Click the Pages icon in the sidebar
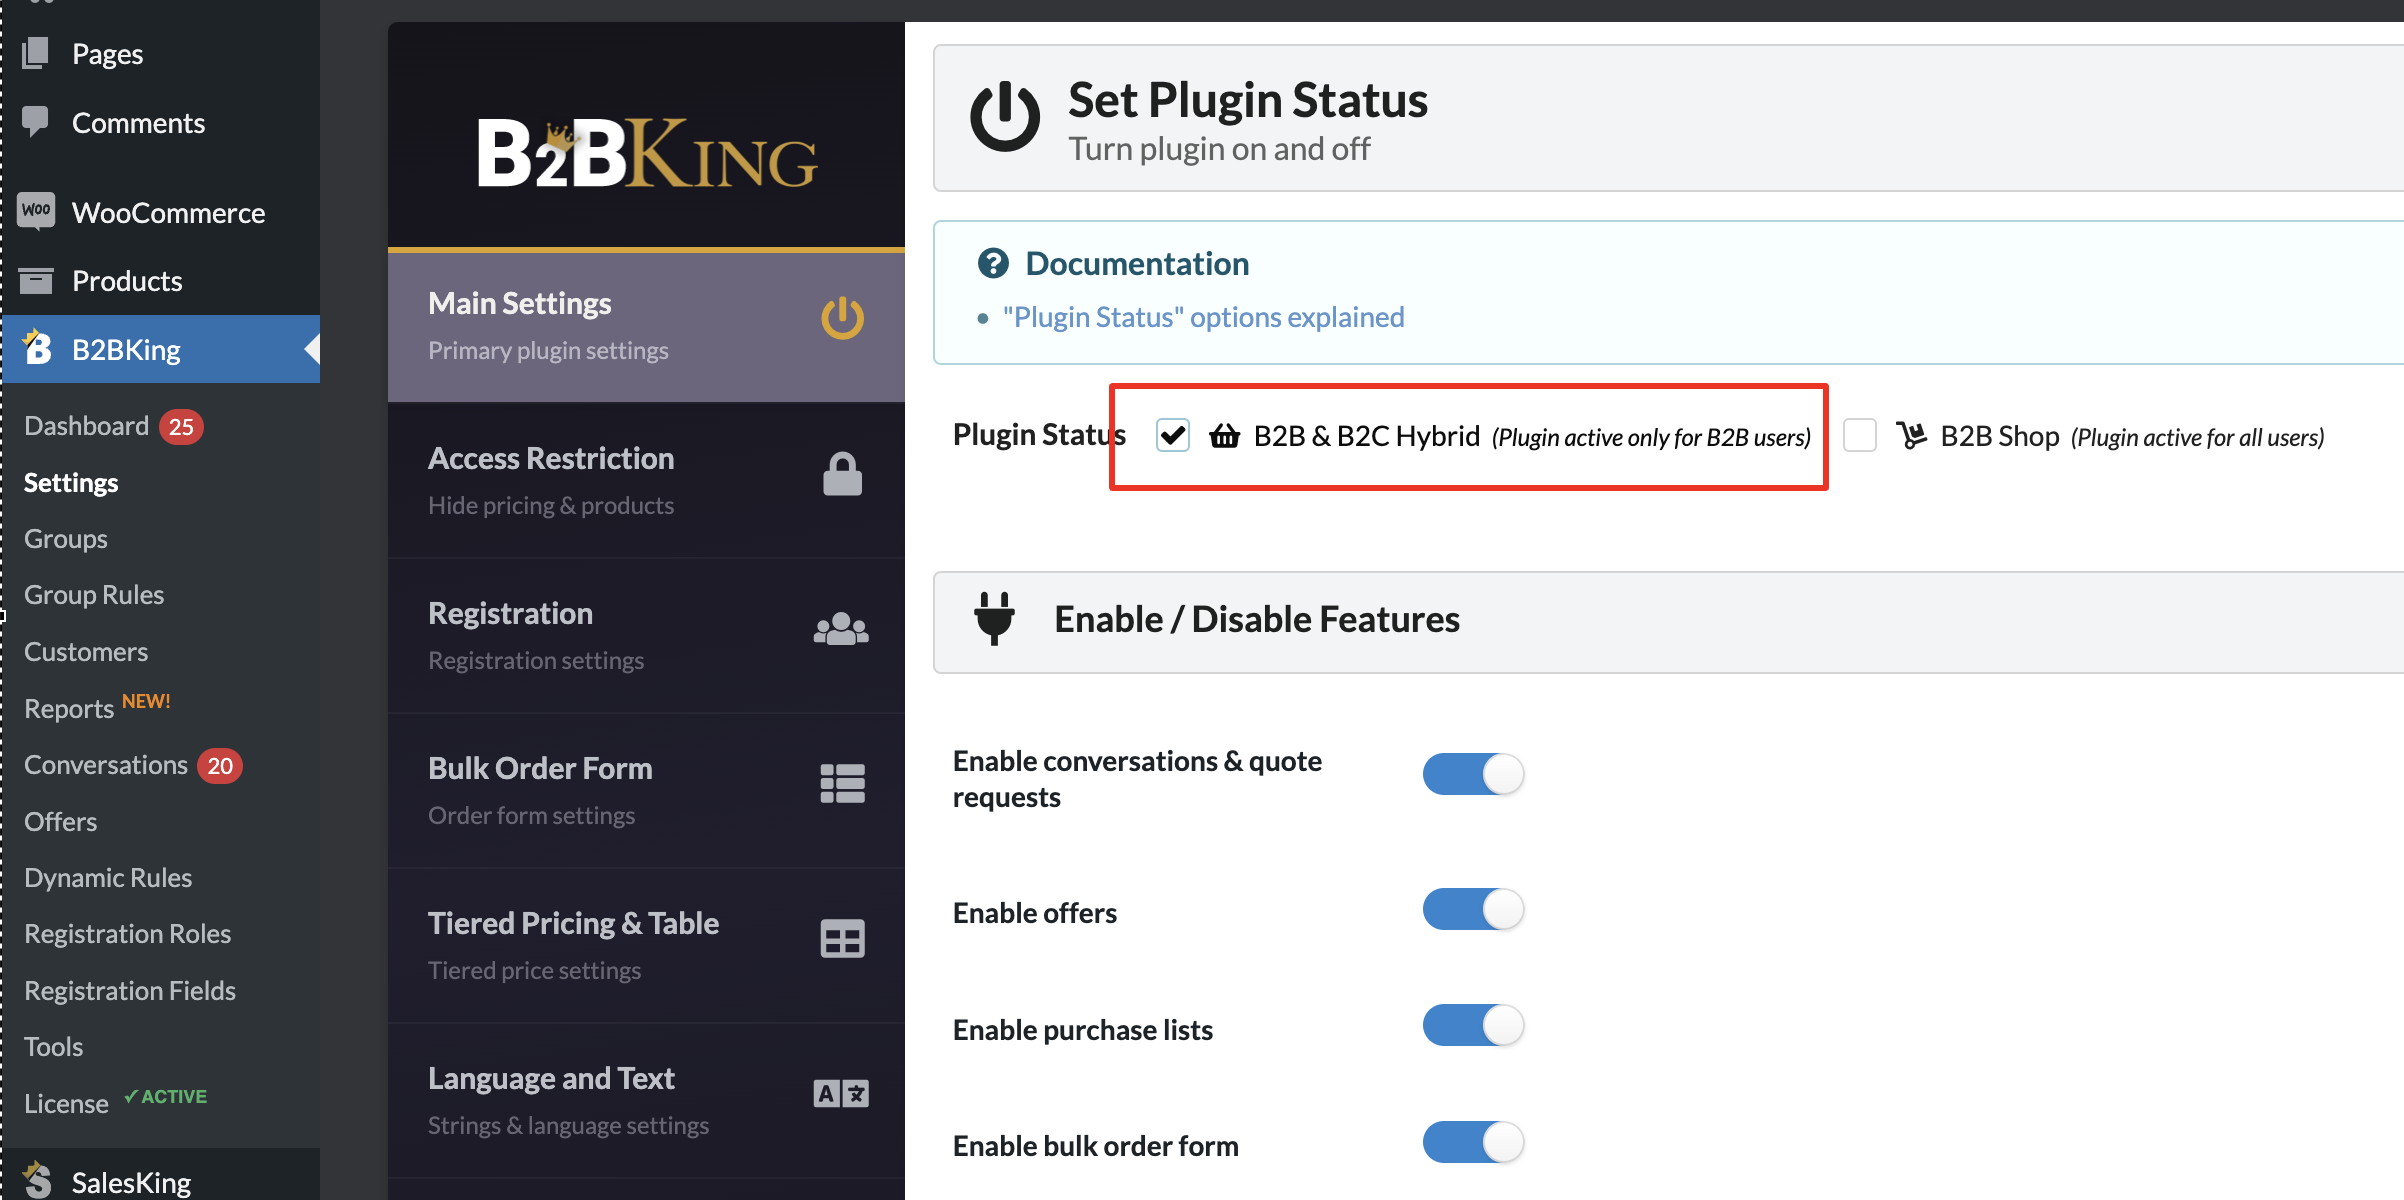The image size is (2404, 1200). (x=36, y=53)
